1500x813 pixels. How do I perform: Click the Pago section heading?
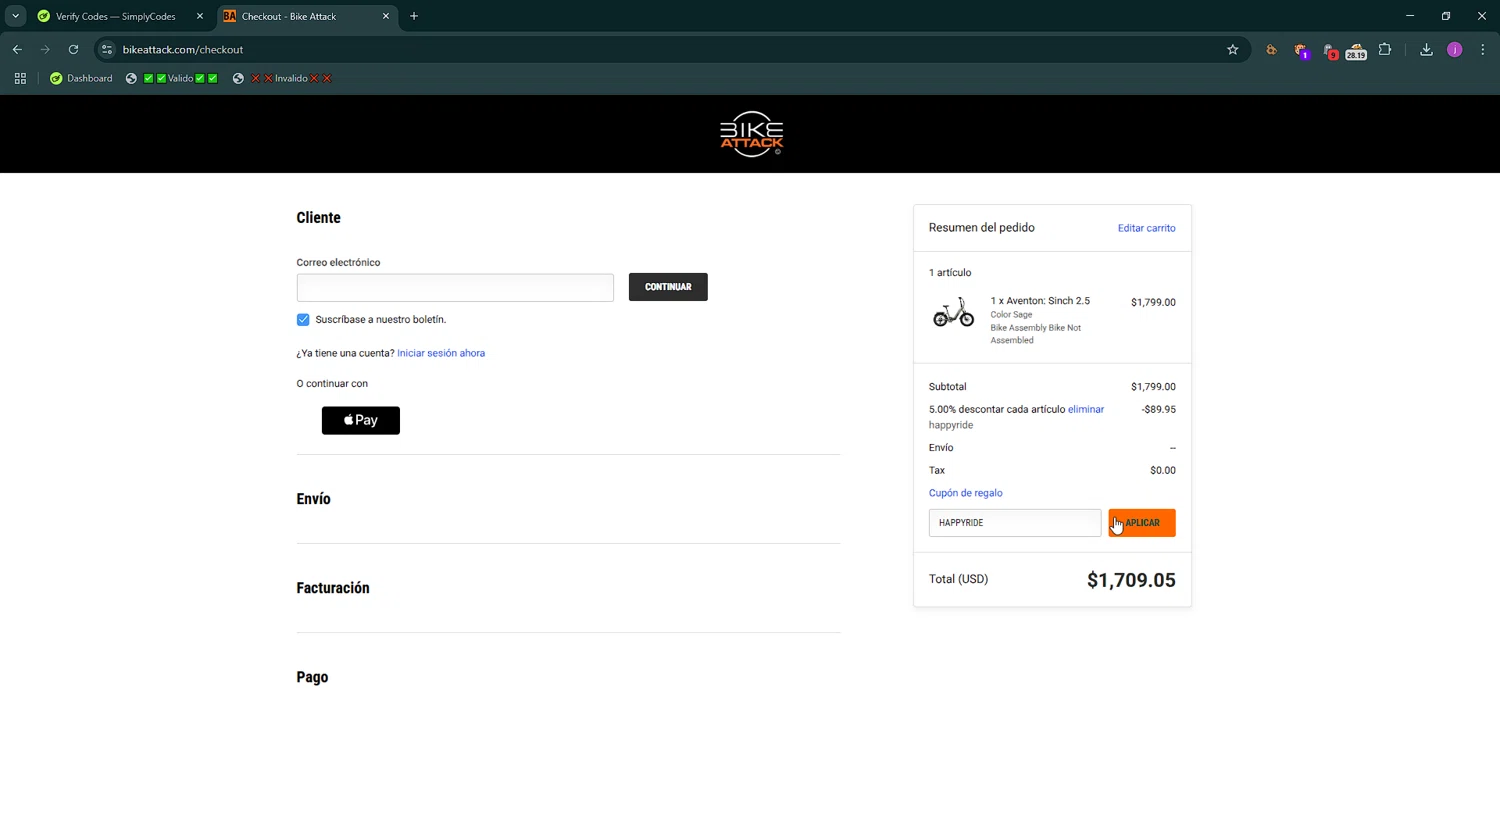[x=312, y=677]
